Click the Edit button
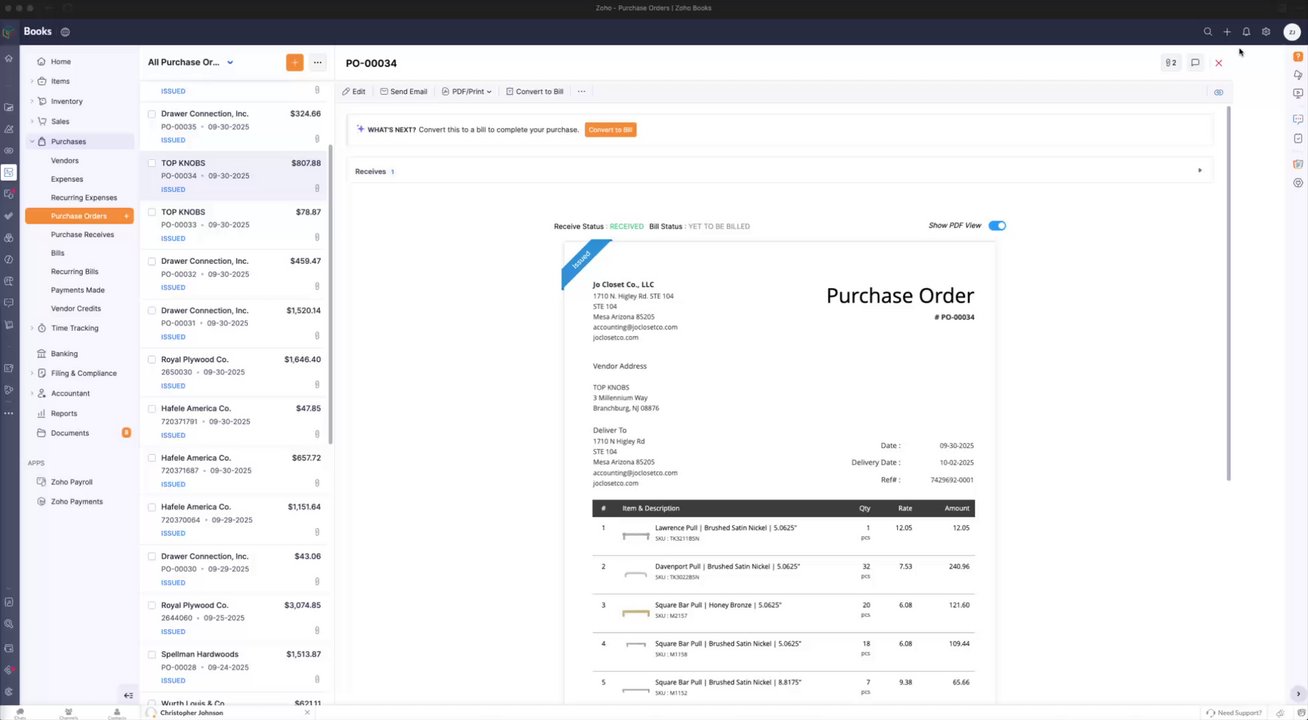 click(x=354, y=91)
